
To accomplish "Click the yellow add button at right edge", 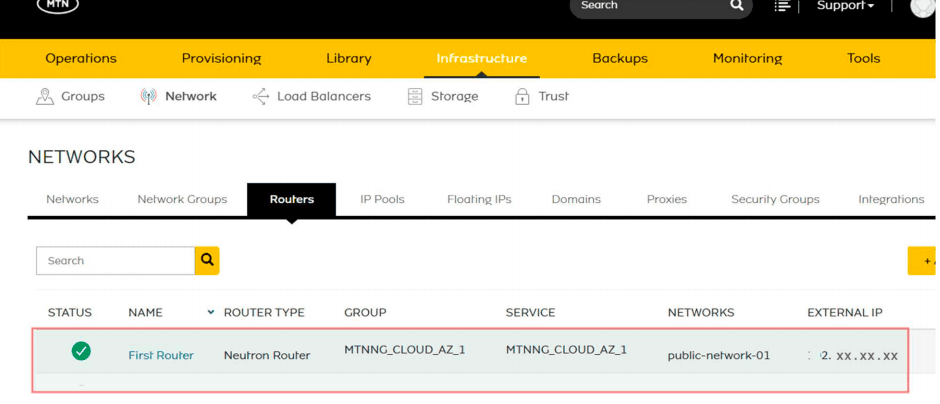I will 923,261.
